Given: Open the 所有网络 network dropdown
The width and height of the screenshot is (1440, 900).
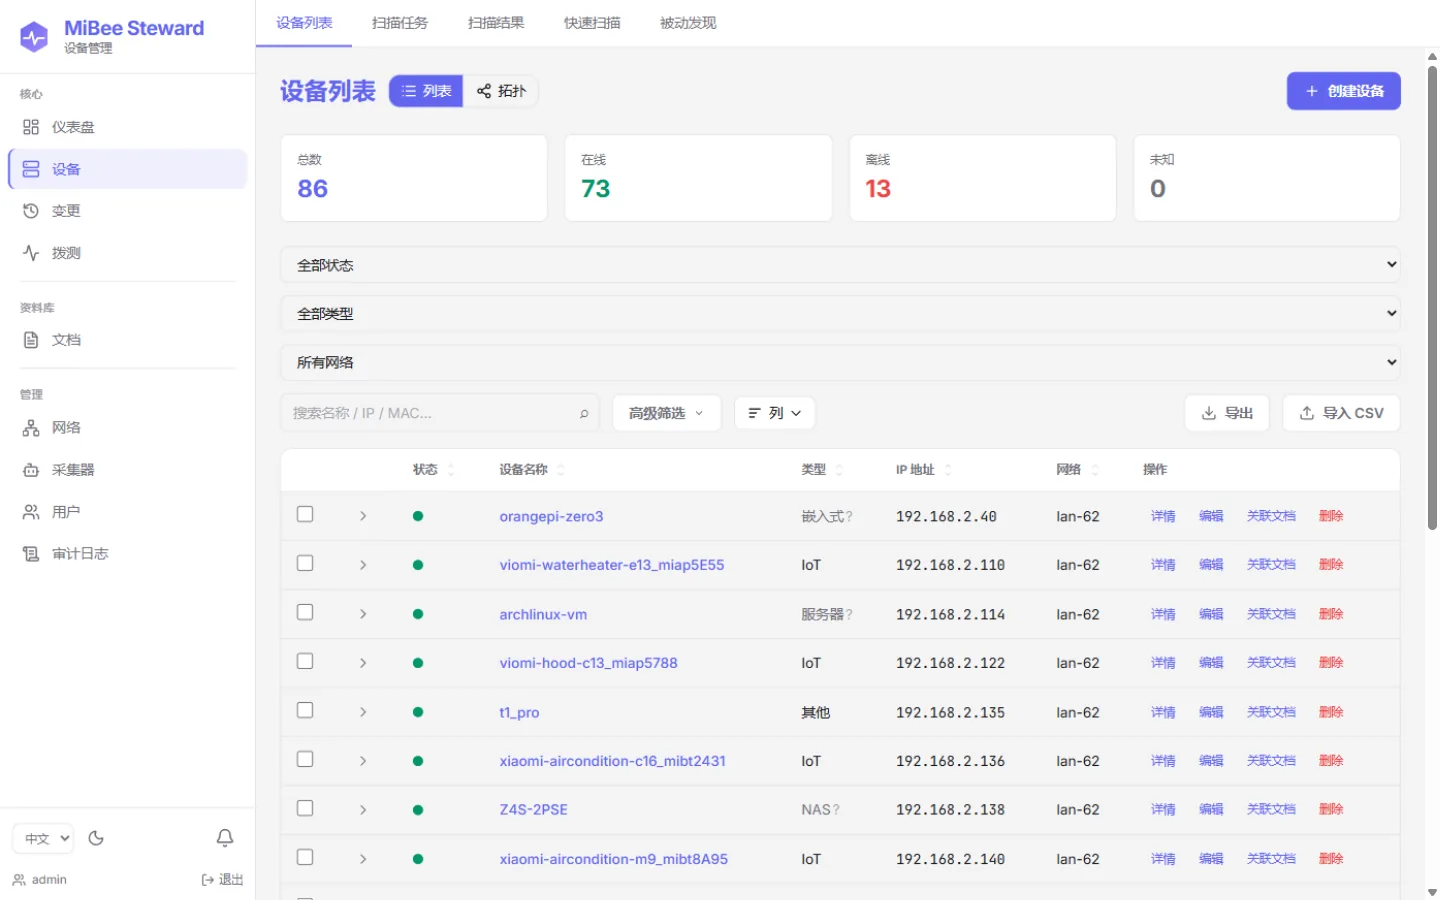Looking at the screenshot, I should [x=840, y=363].
